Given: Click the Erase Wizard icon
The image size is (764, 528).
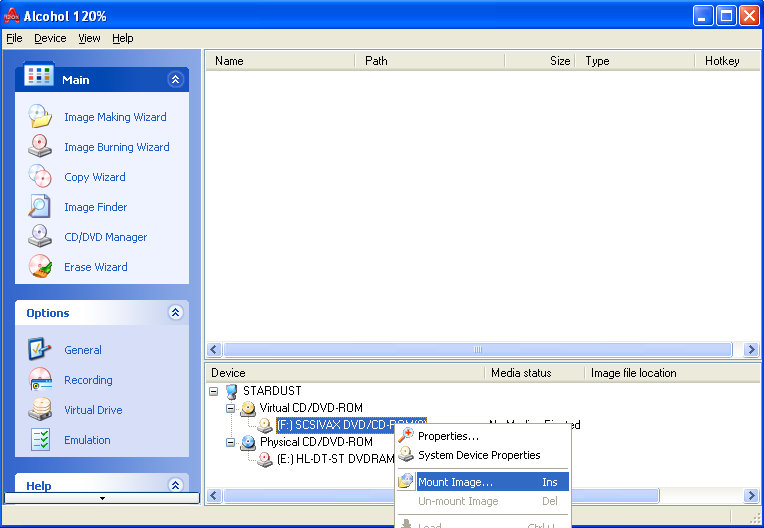Looking at the screenshot, I should tap(40, 266).
